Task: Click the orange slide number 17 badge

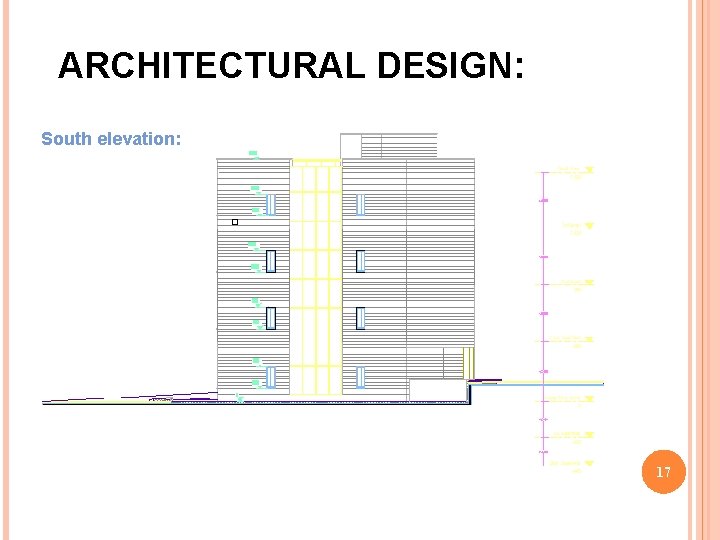Action: pyautogui.click(x=664, y=472)
